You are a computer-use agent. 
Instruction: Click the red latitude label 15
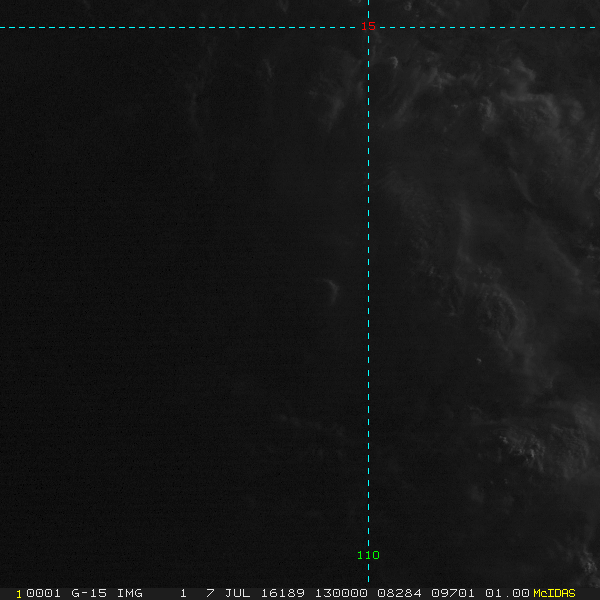pyautogui.click(x=368, y=26)
